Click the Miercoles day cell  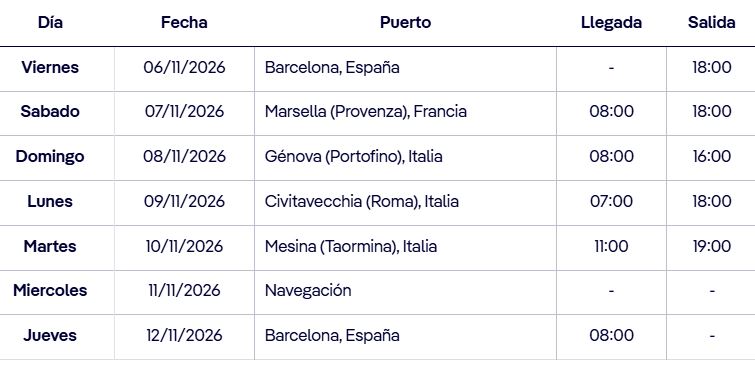[50, 290]
